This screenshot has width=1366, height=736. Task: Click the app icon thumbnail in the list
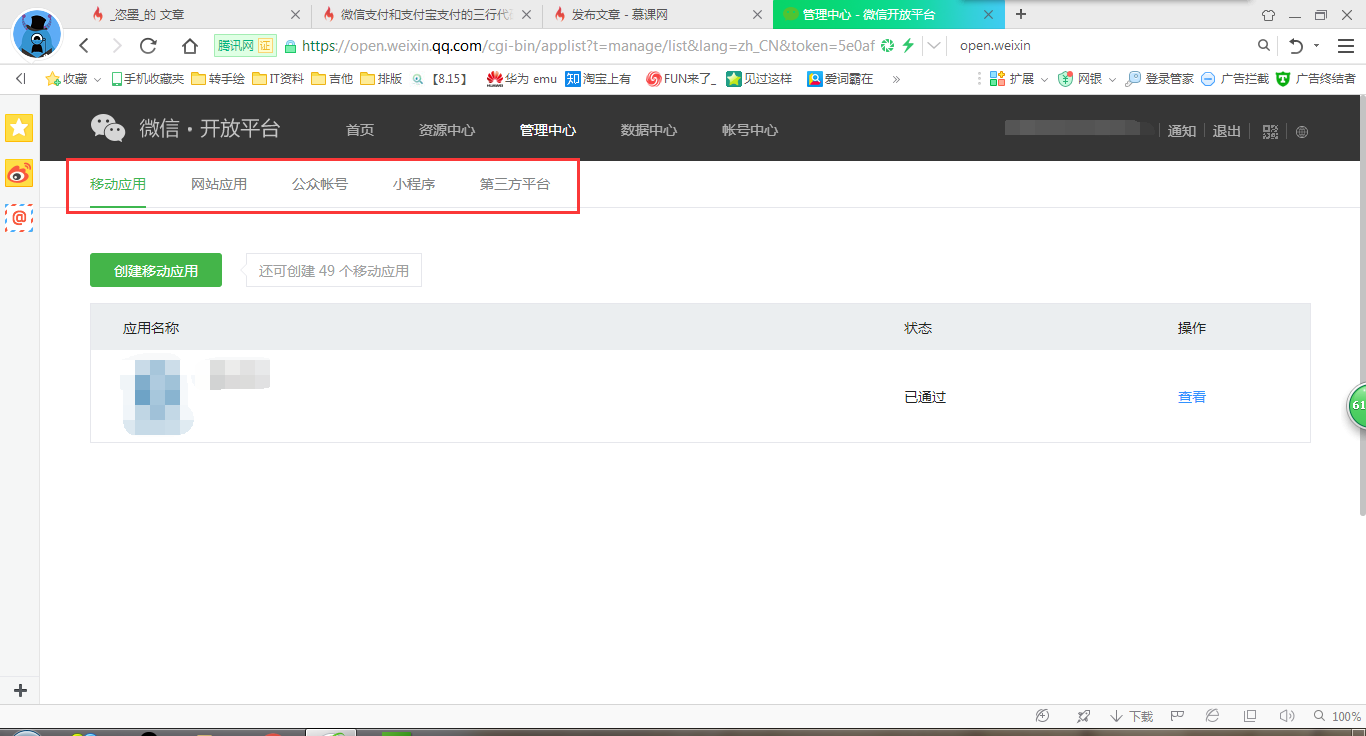[x=157, y=397]
